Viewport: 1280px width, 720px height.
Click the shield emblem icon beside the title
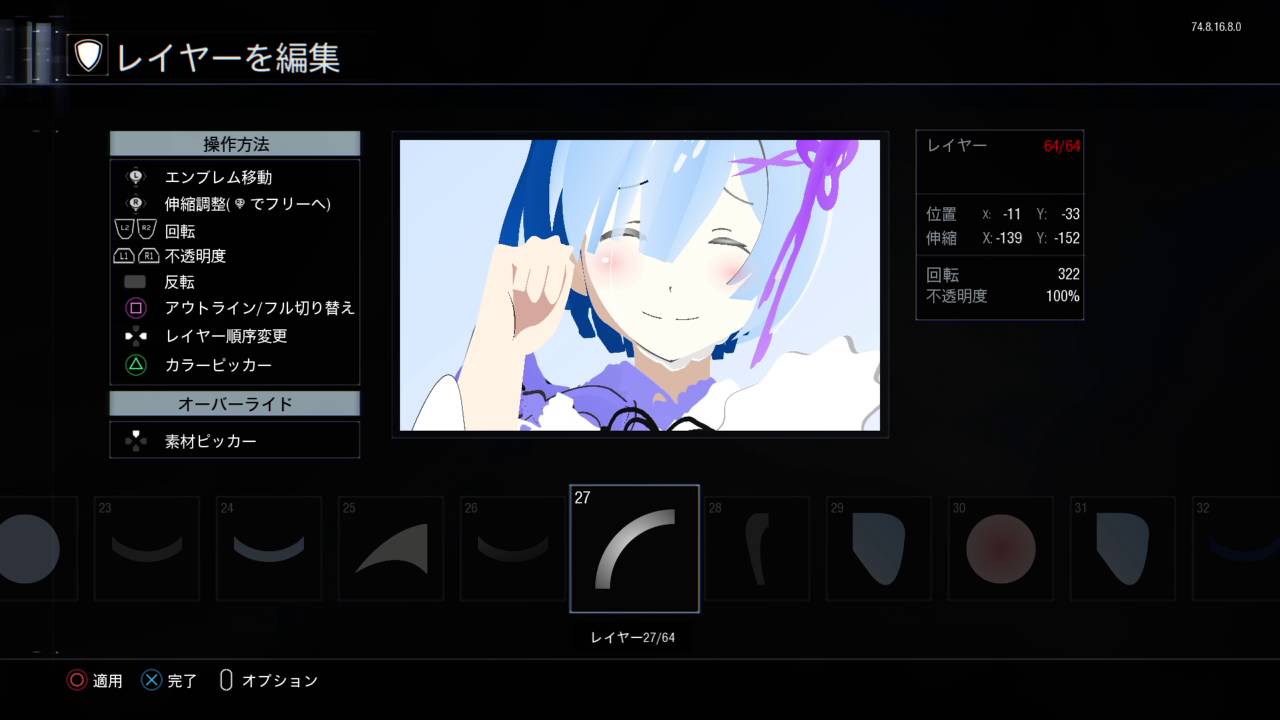coord(88,55)
